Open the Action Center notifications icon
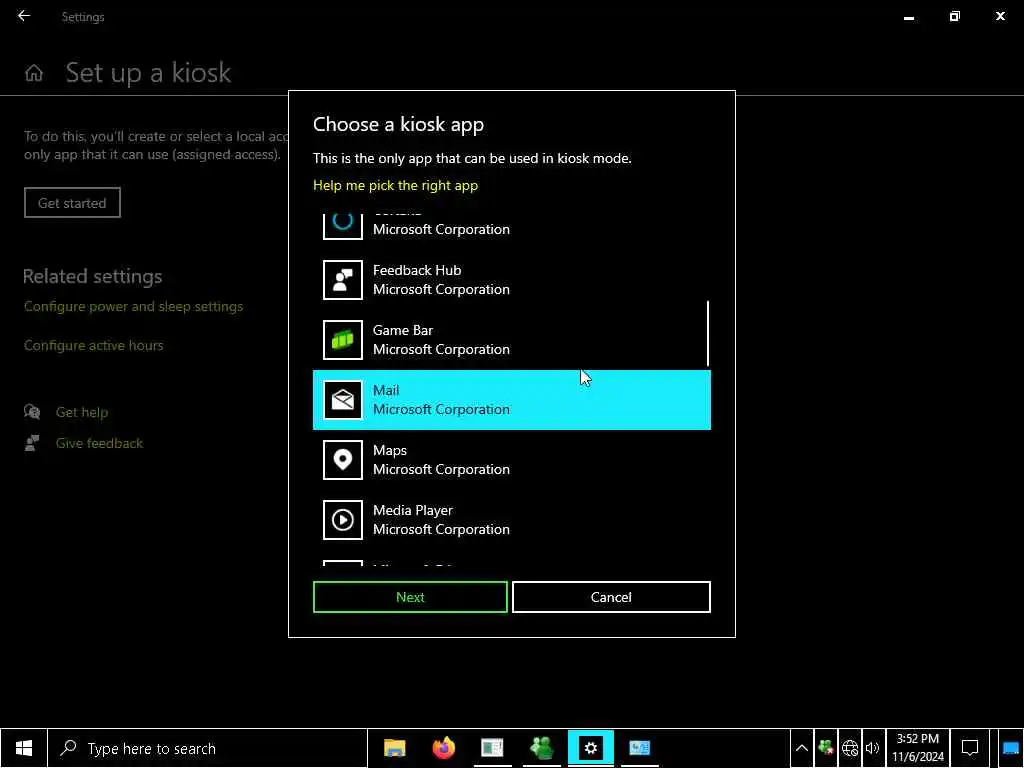This screenshot has height=768, width=1024. pyautogui.click(x=970, y=748)
